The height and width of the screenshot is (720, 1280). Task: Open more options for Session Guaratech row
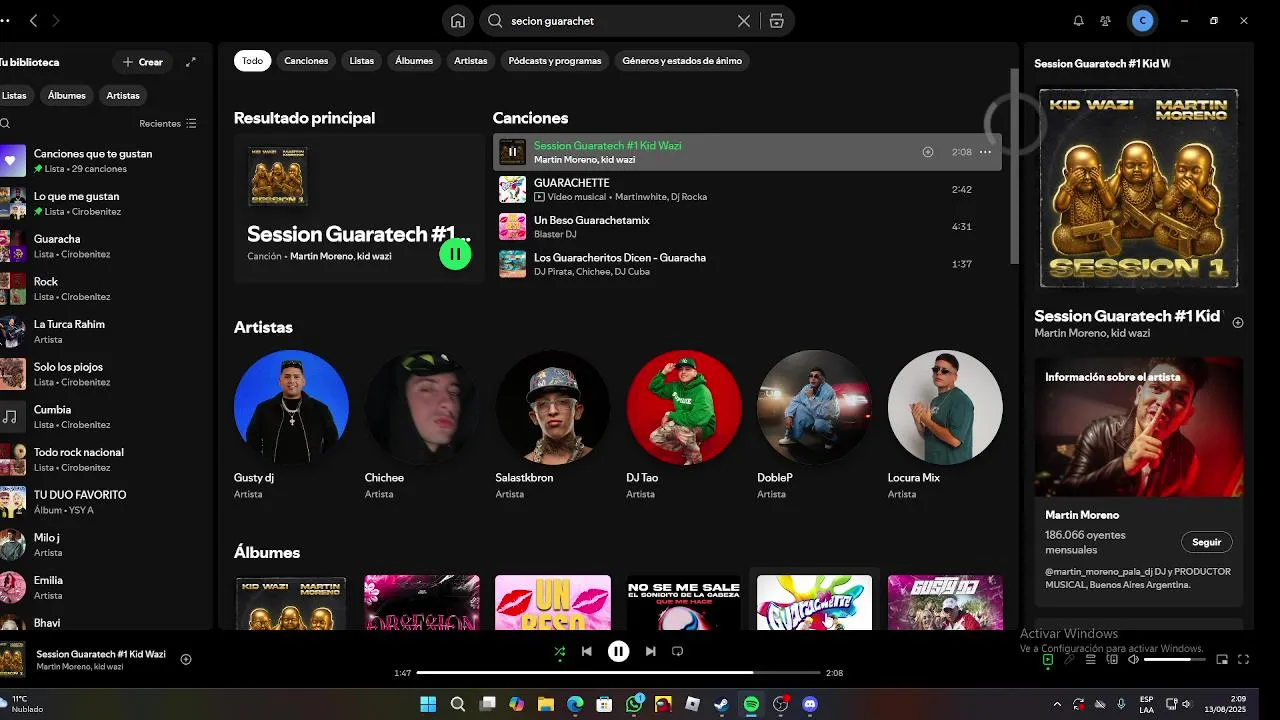[x=985, y=152]
